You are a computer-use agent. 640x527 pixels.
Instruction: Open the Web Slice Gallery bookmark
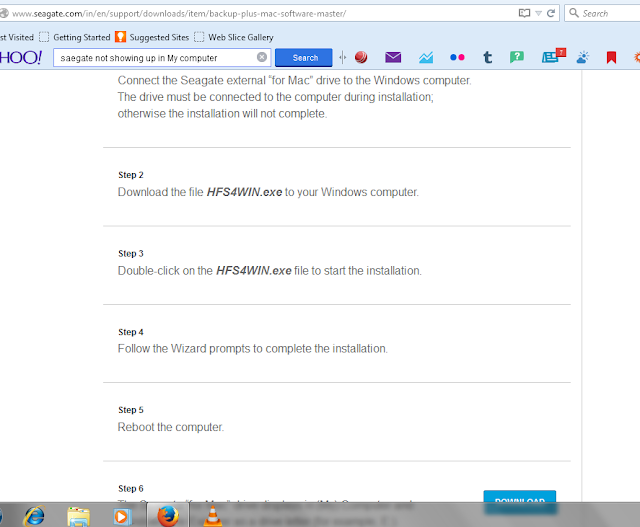click(234, 37)
